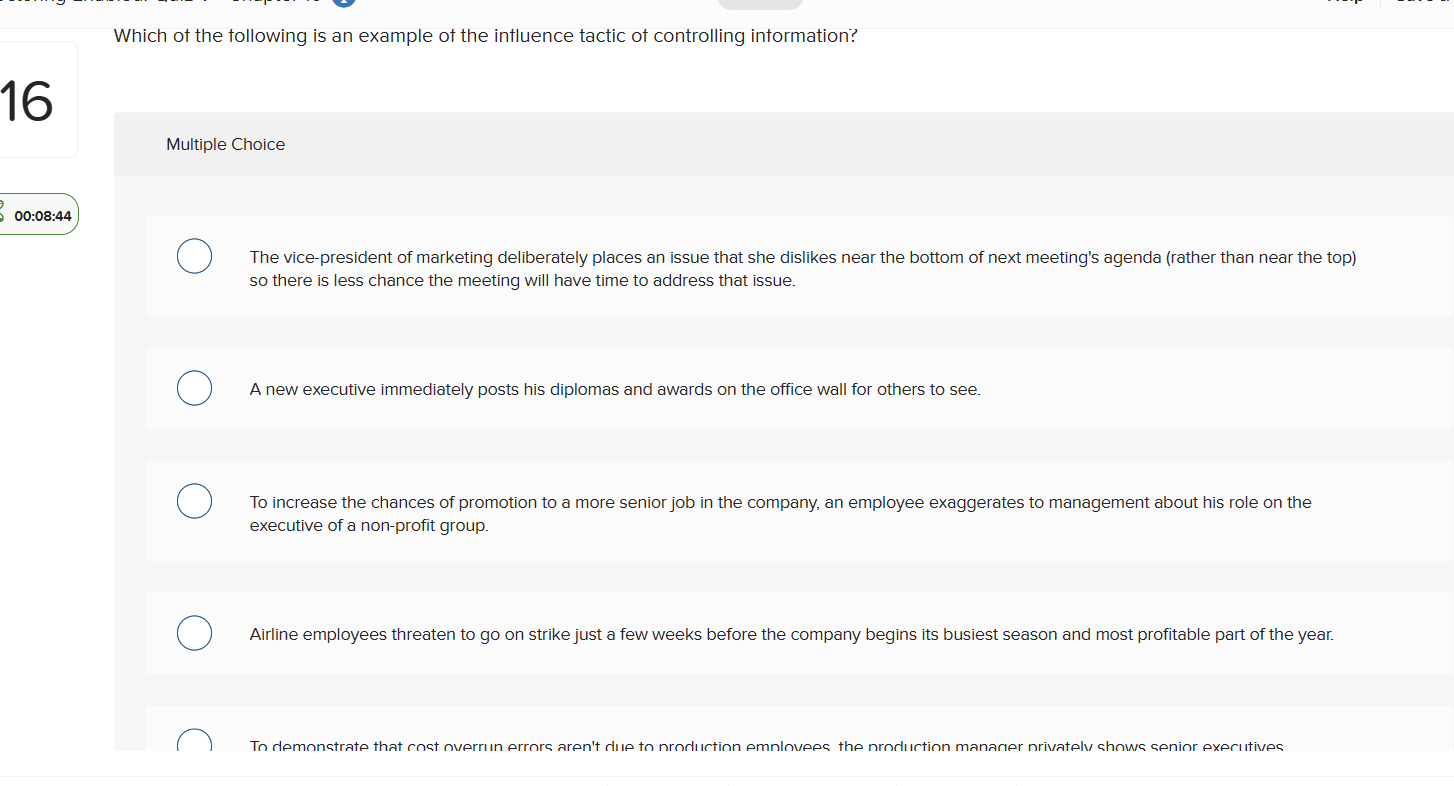Pick the exaggerated non-profit role radio option
This screenshot has height=786, width=1454.
coord(194,501)
